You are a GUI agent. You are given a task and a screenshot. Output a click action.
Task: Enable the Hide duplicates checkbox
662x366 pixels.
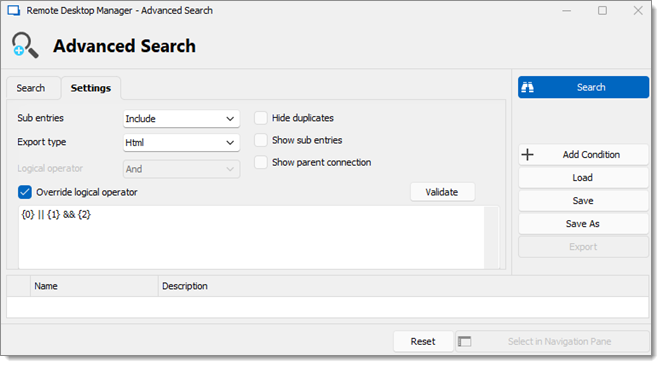pyautogui.click(x=261, y=118)
